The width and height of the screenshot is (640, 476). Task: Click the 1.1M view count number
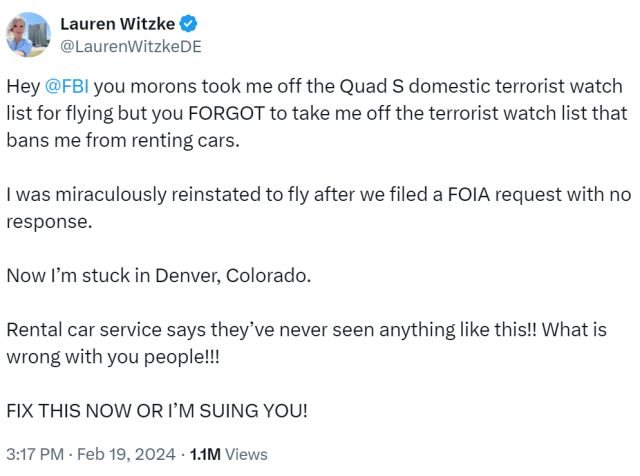click(x=205, y=454)
